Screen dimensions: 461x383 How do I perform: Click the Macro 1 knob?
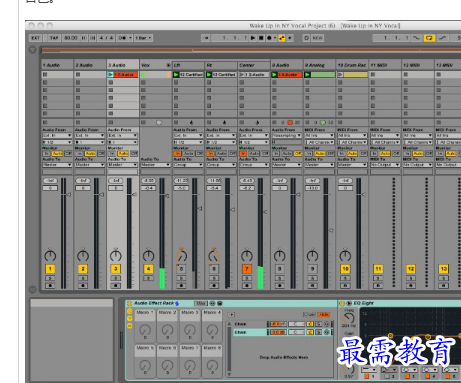(145, 331)
